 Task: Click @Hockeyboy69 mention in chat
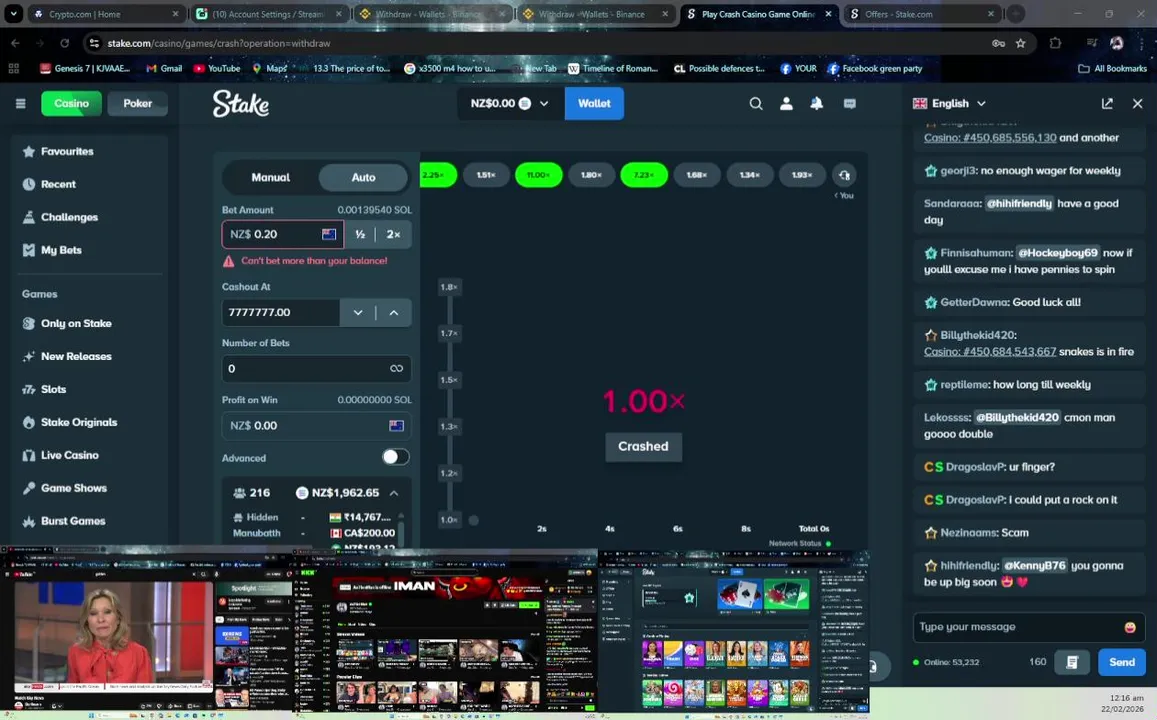point(1057,253)
